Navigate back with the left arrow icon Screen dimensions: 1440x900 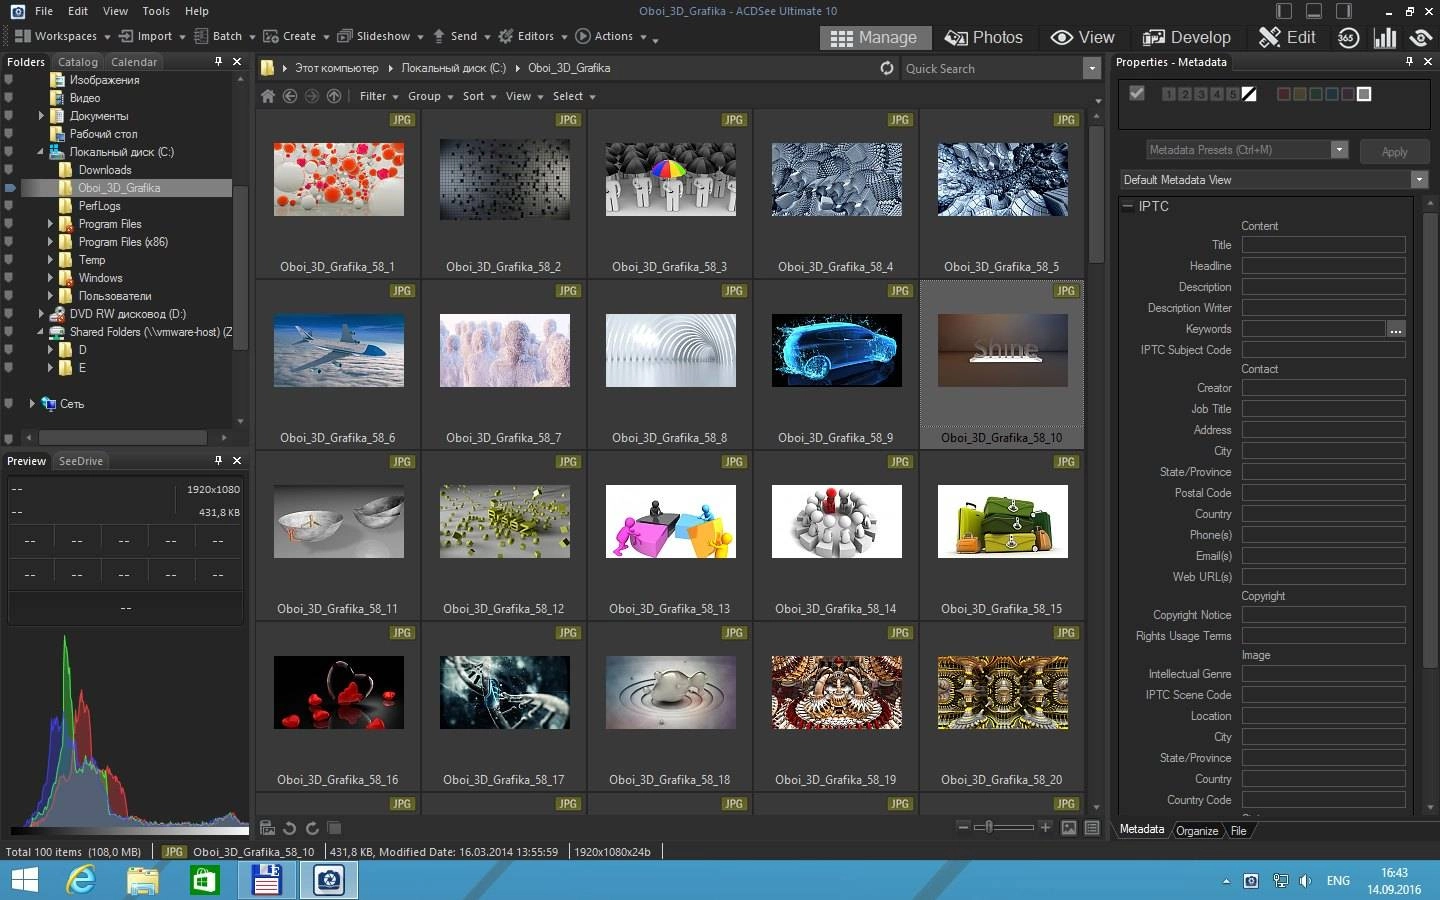click(290, 96)
